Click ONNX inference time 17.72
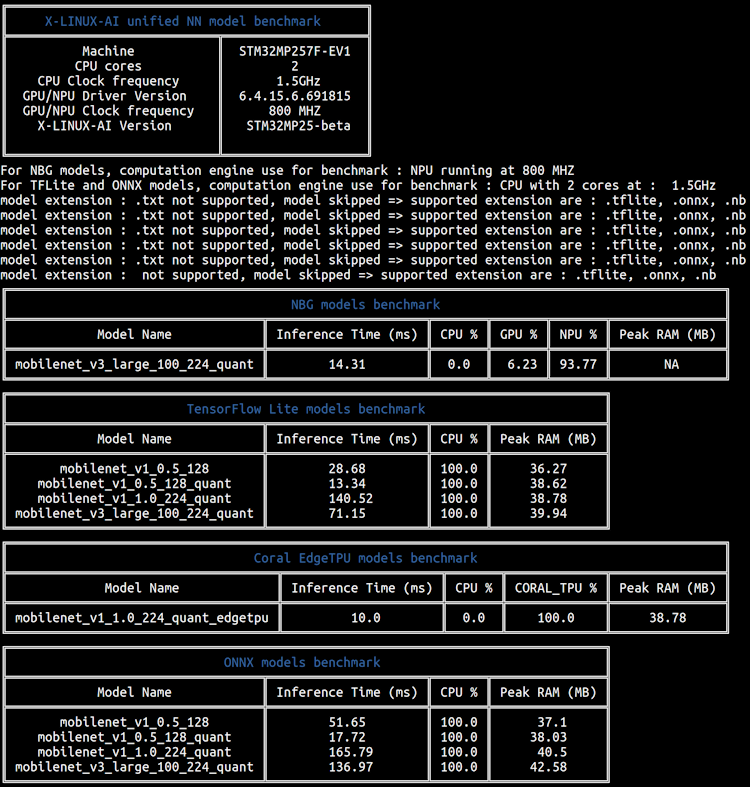Viewport: 750px width, 787px height. pos(347,737)
